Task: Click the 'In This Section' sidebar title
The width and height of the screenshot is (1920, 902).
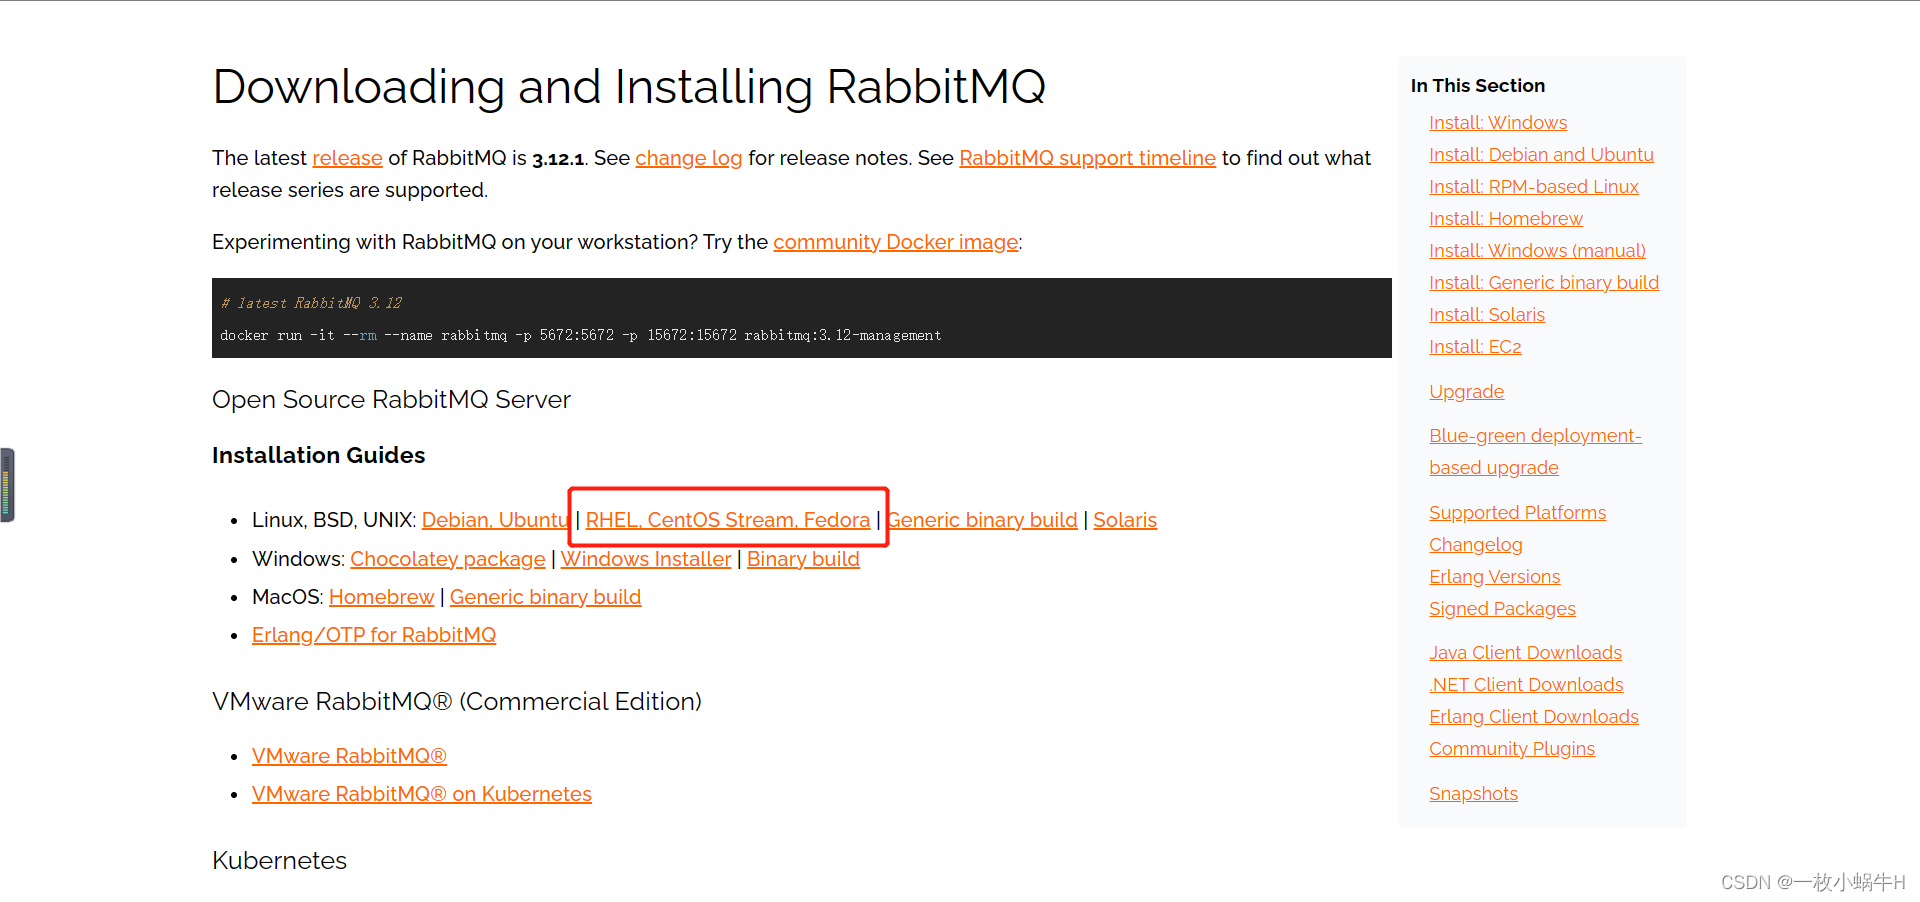Action: [x=1477, y=86]
